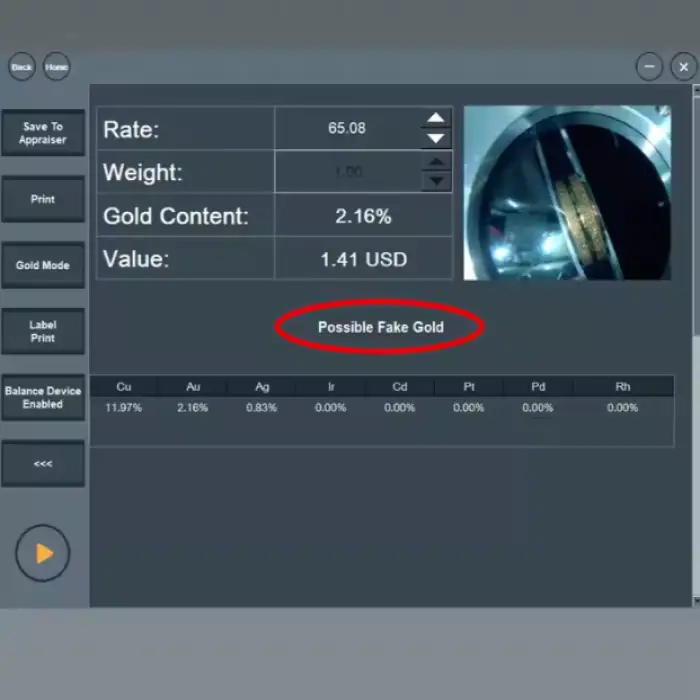Click the Back round button
This screenshot has height=700, width=700.
point(22,67)
